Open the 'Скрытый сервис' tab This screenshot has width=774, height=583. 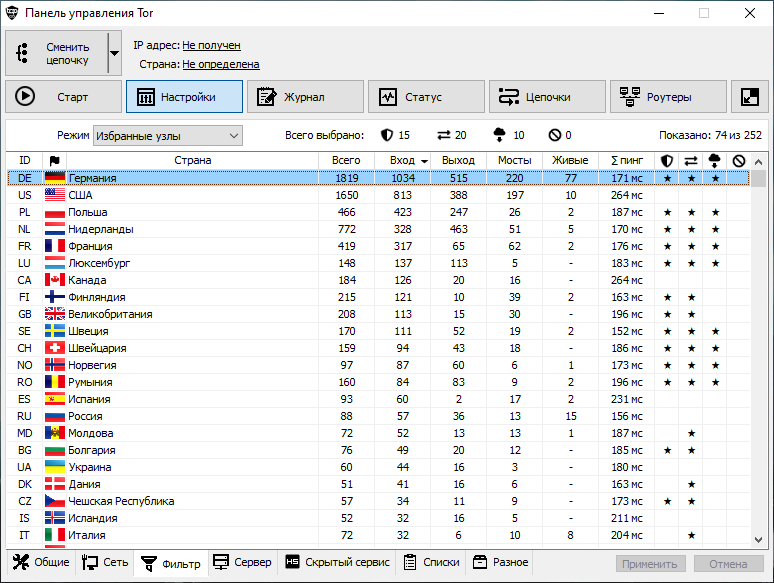(338, 562)
